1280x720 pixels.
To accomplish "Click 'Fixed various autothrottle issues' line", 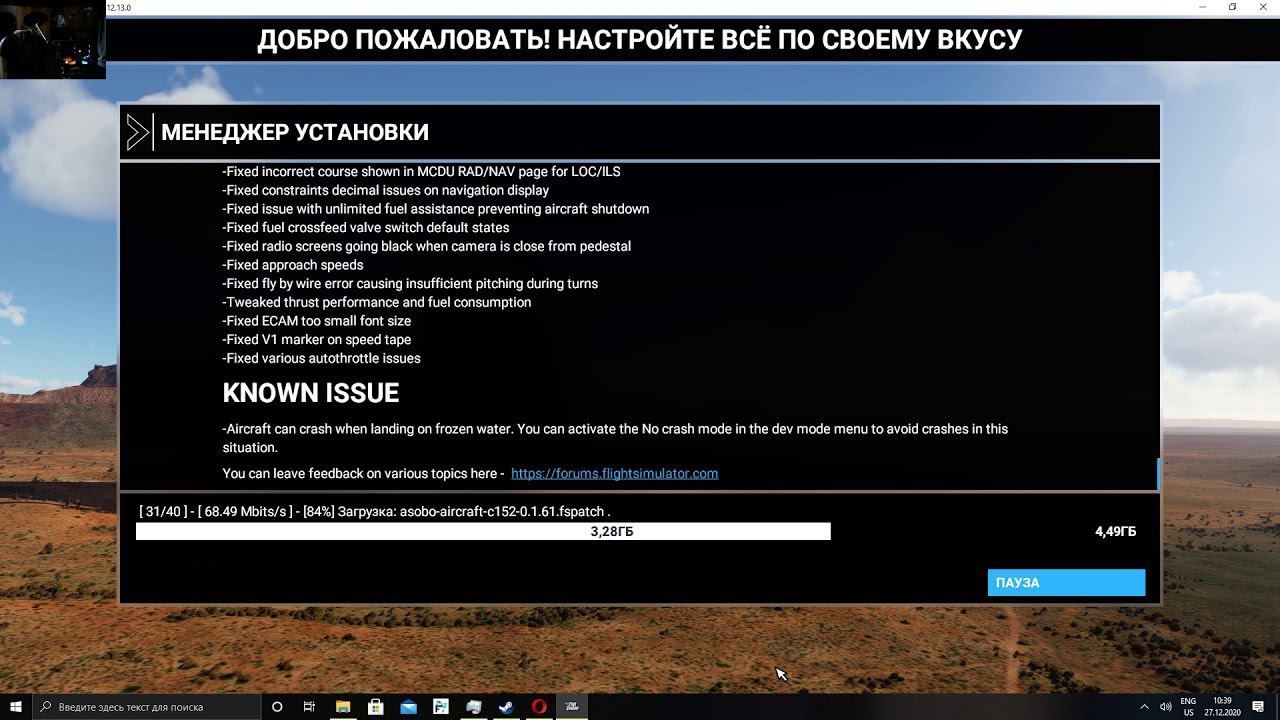I will point(321,358).
